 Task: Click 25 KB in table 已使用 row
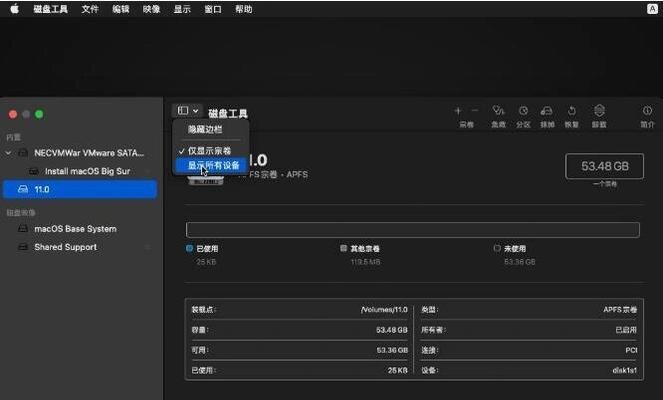pos(397,370)
